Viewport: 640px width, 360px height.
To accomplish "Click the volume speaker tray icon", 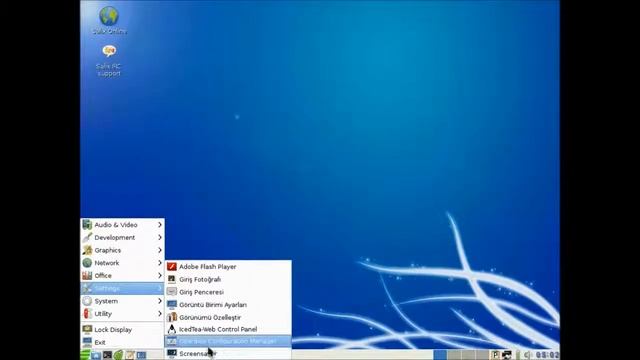I will pos(527,355).
